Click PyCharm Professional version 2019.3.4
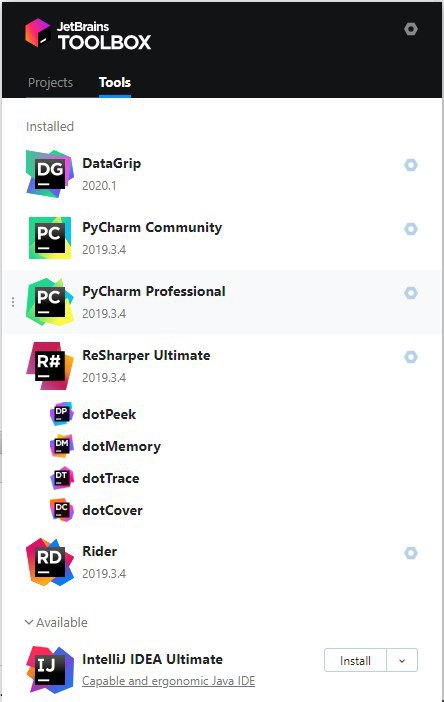The height and width of the screenshot is (702, 444). coord(104,314)
